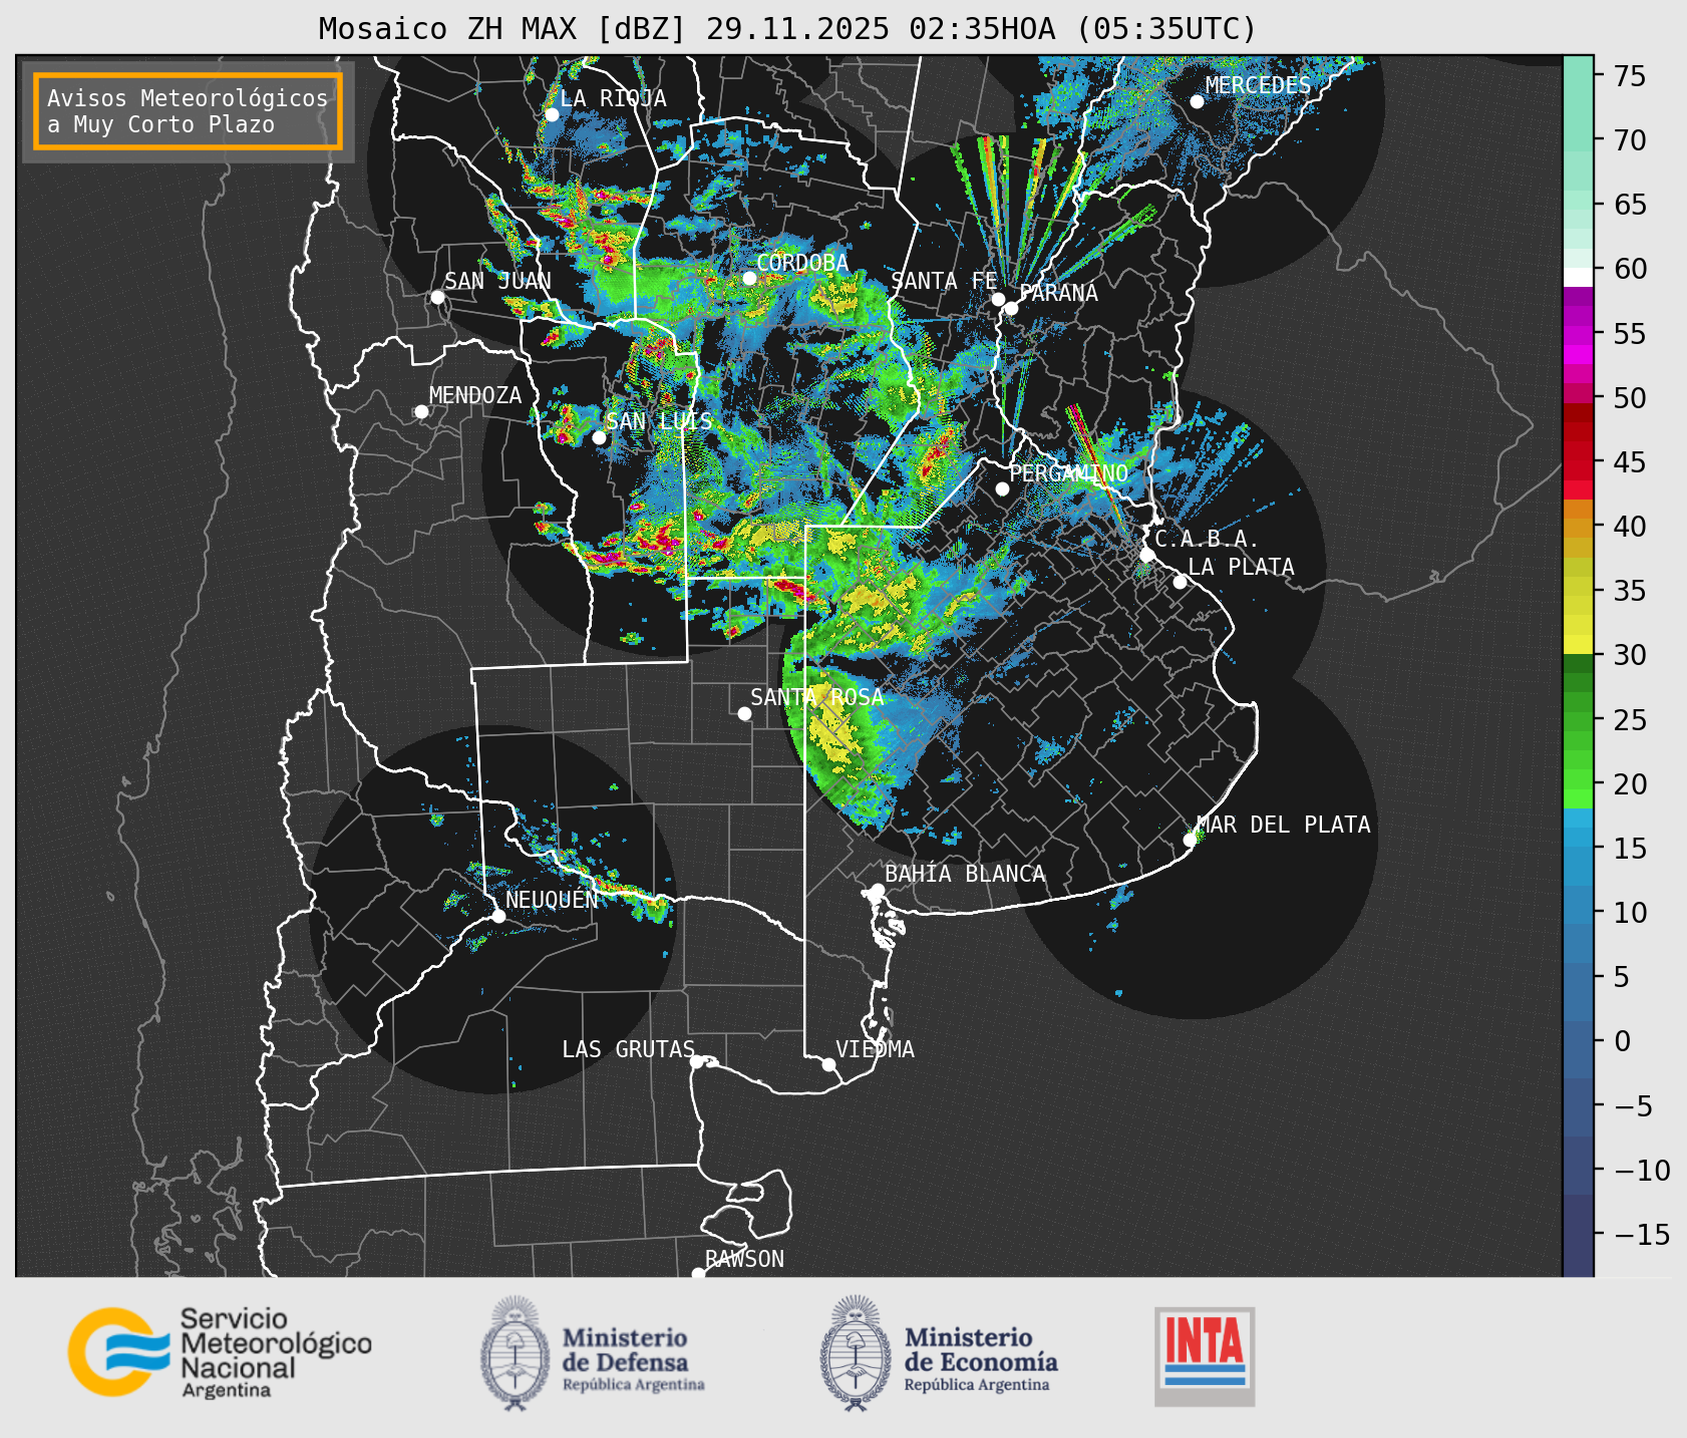Click the NEUQUÉN city marker dot
This screenshot has width=1687, height=1438.
[498, 916]
